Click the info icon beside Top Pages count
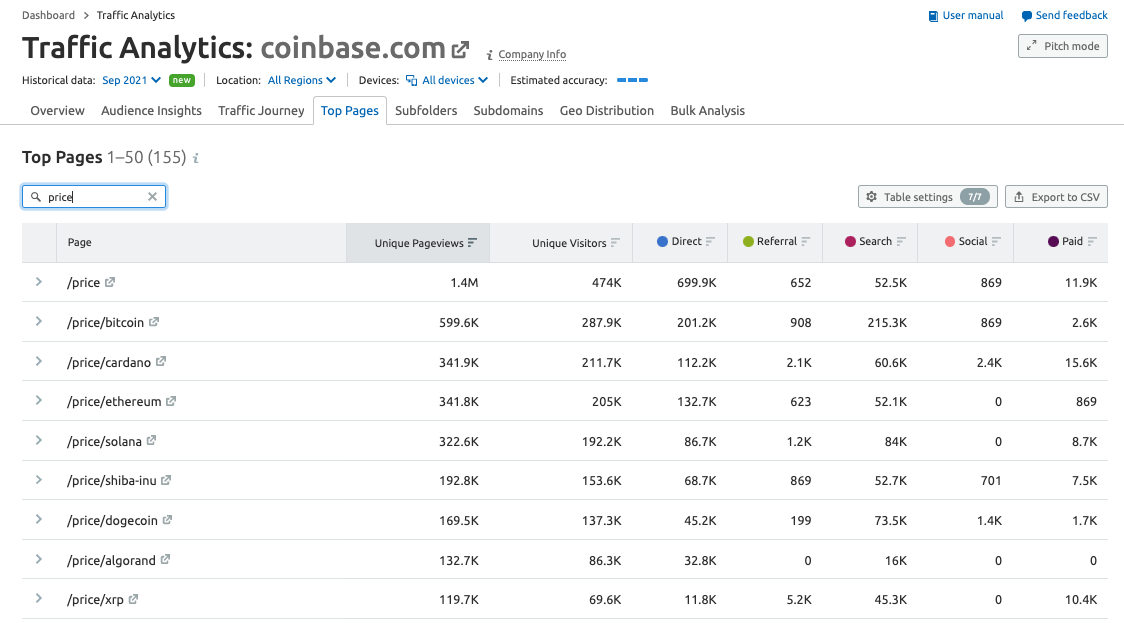 pyautogui.click(x=196, y=158)
